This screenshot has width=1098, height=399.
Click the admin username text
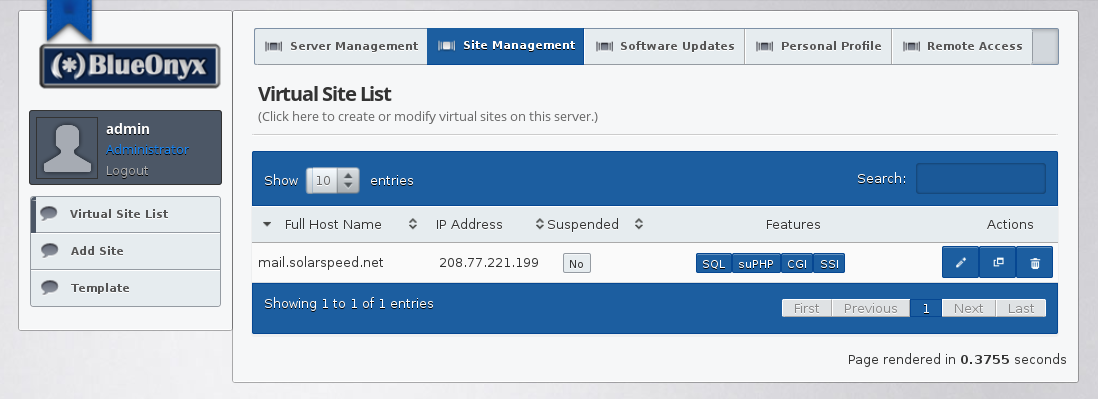pos(128,129)
